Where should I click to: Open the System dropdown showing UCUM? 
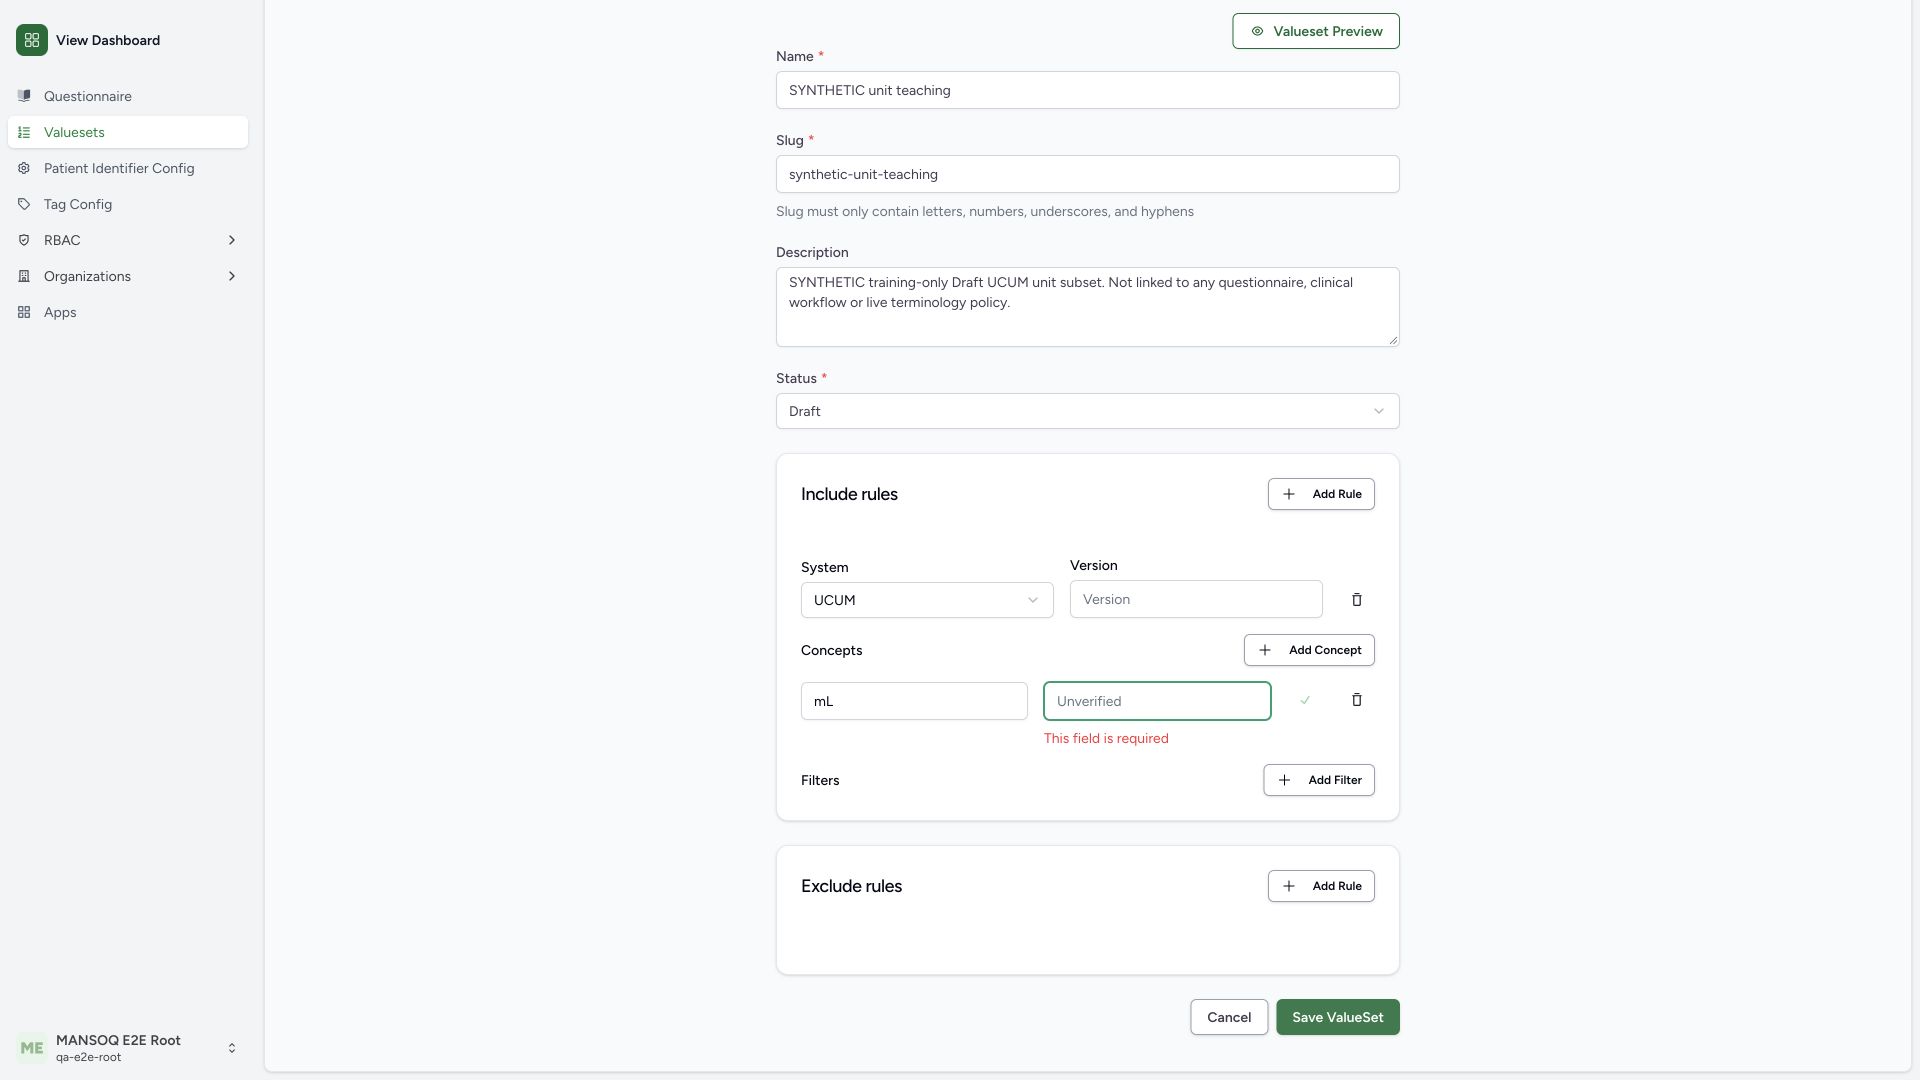(x=927, y=600)
